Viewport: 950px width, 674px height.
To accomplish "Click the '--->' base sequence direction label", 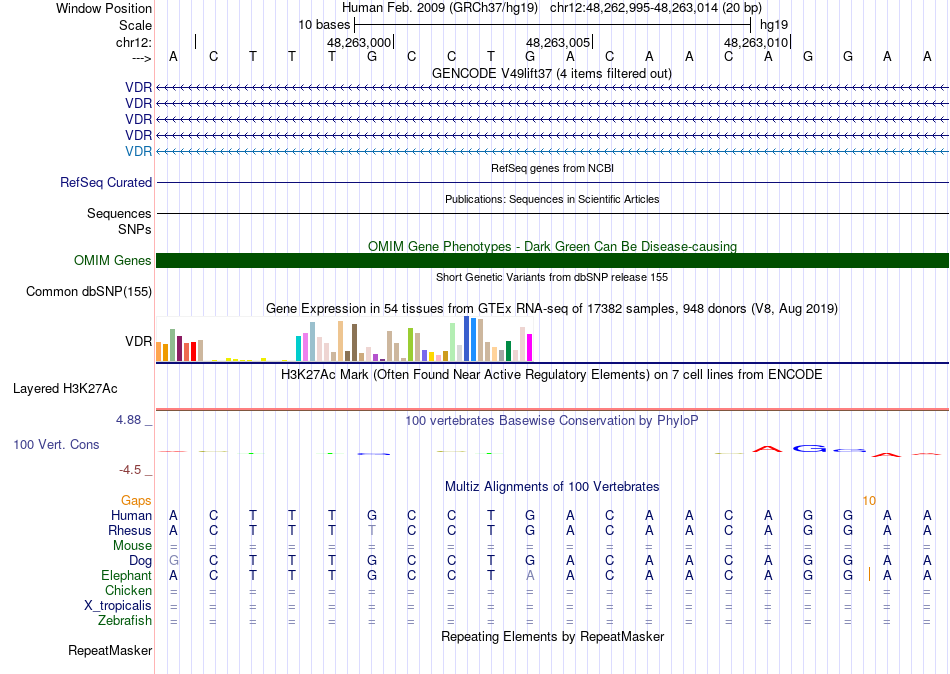I will [x=142, y=58].
